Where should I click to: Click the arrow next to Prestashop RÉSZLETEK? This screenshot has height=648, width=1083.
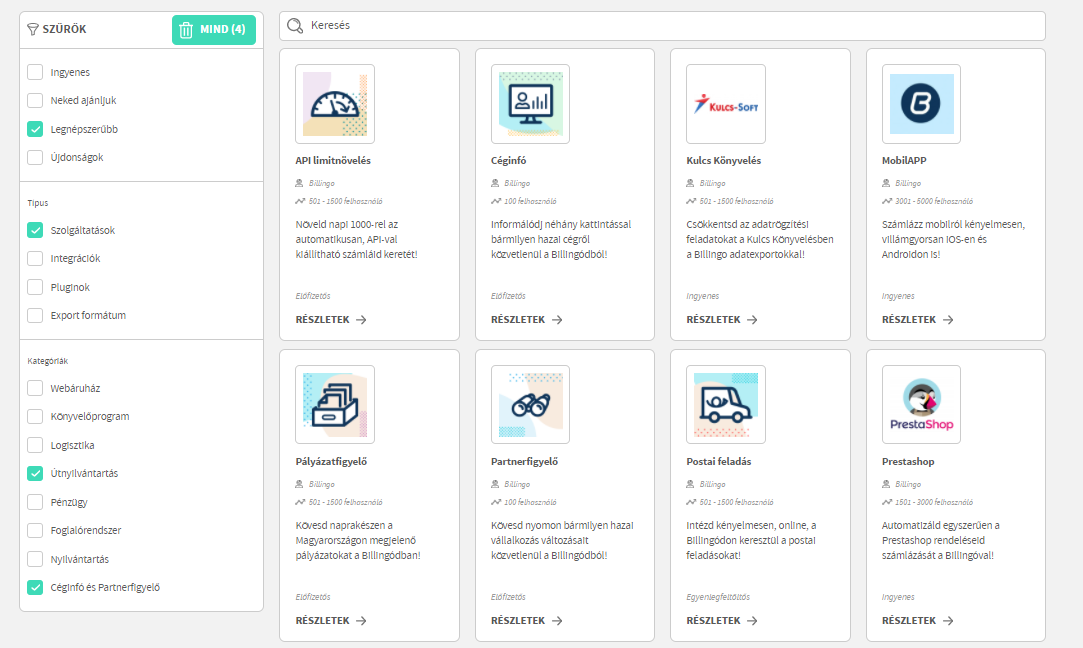[x=948, y=621]
